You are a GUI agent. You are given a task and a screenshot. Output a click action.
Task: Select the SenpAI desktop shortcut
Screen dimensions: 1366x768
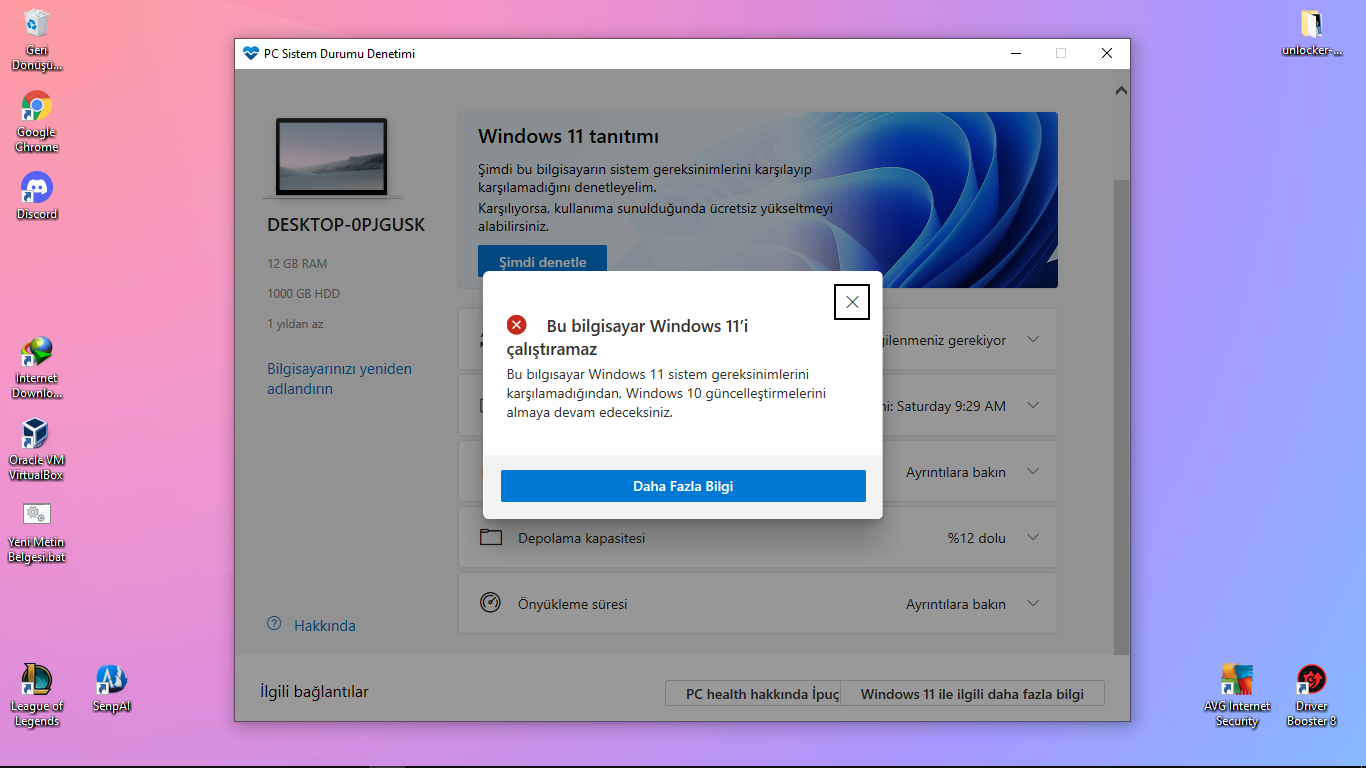112,688
